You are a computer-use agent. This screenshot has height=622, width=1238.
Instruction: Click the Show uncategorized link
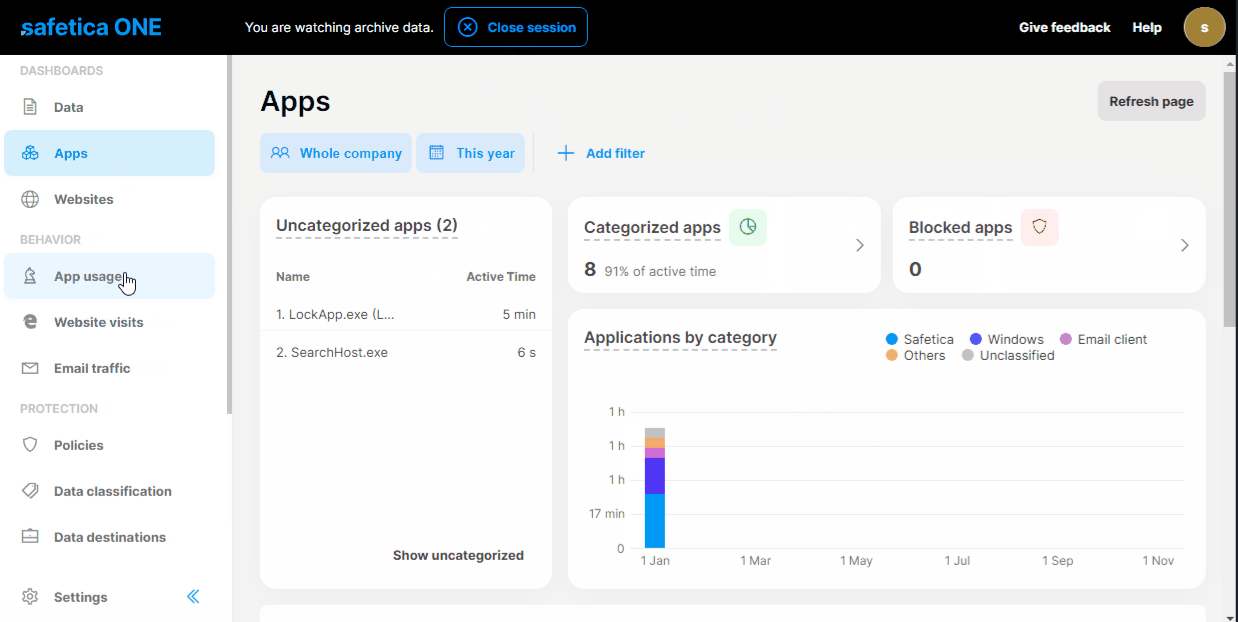458,555
